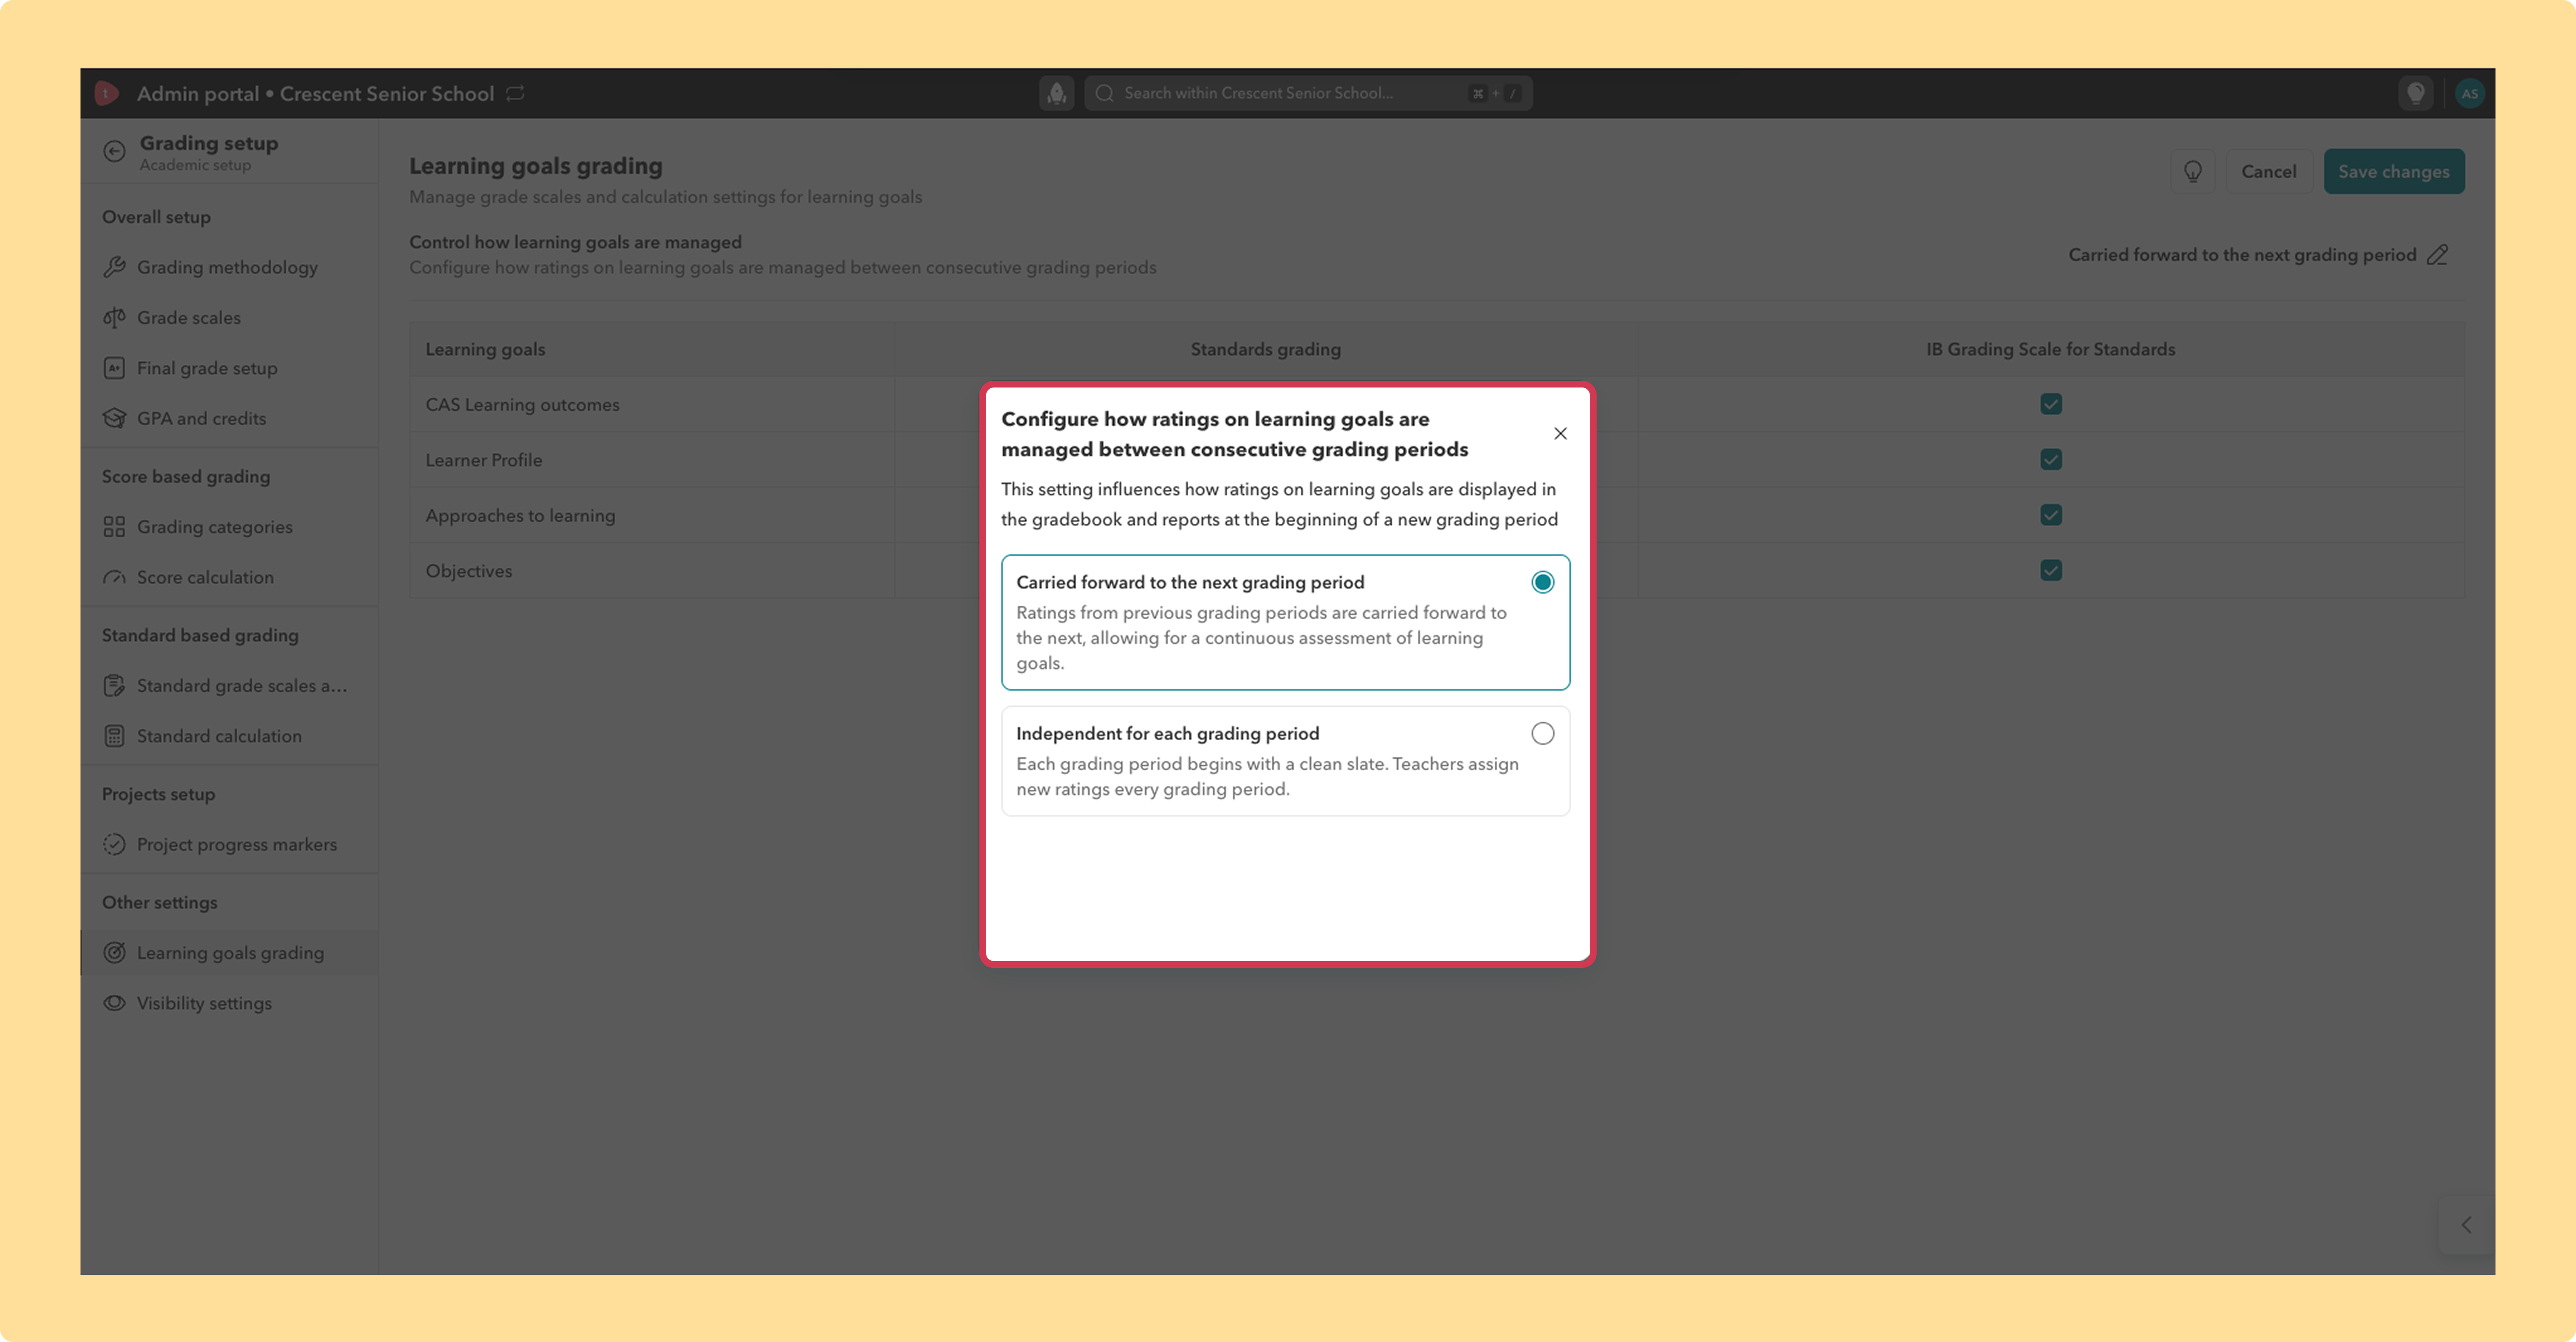Click the app logo in top-left corner
Viewport: 2576px width, 1342px height.
click(106, 93)
